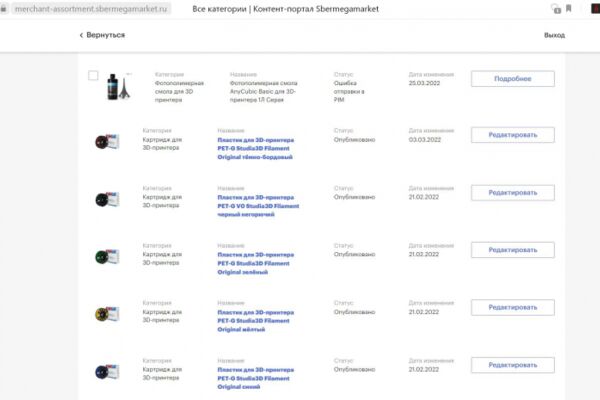Click the bookmark icon in the browser bar

[569, 8]
